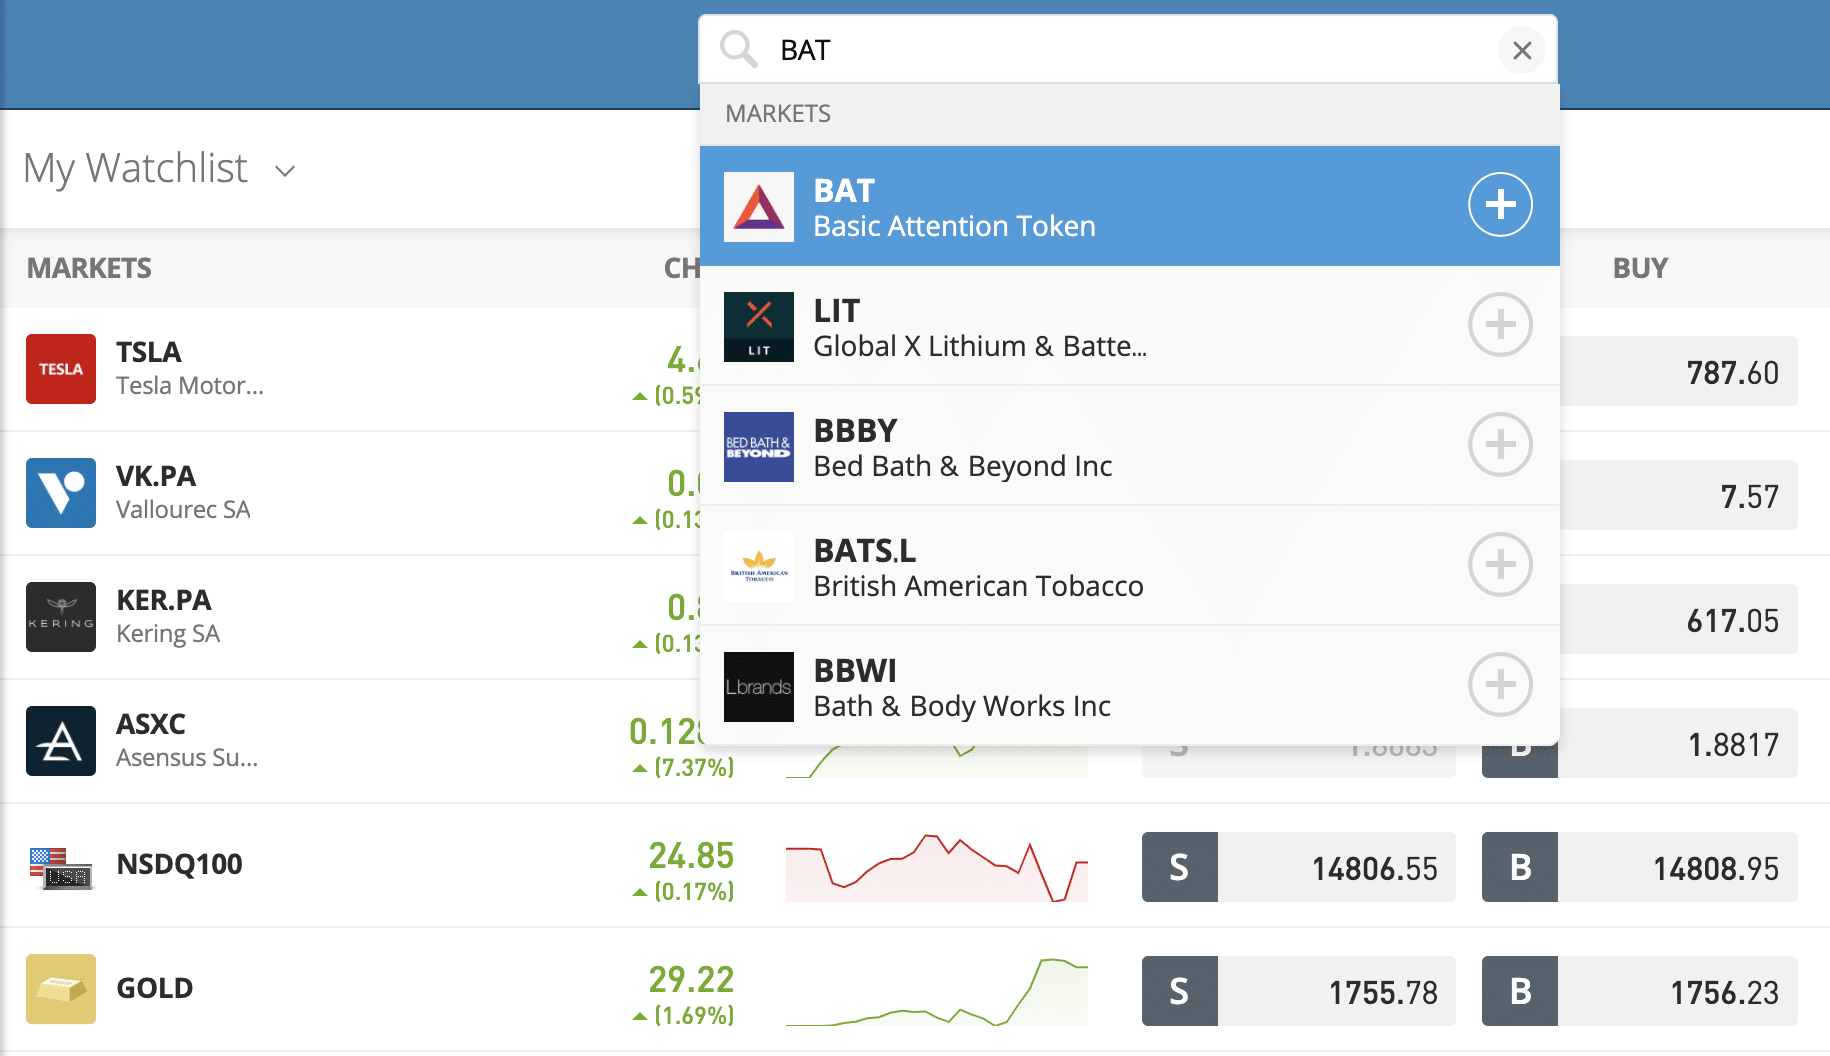Select Bath & Body Works Inc result

[1130, 686]
